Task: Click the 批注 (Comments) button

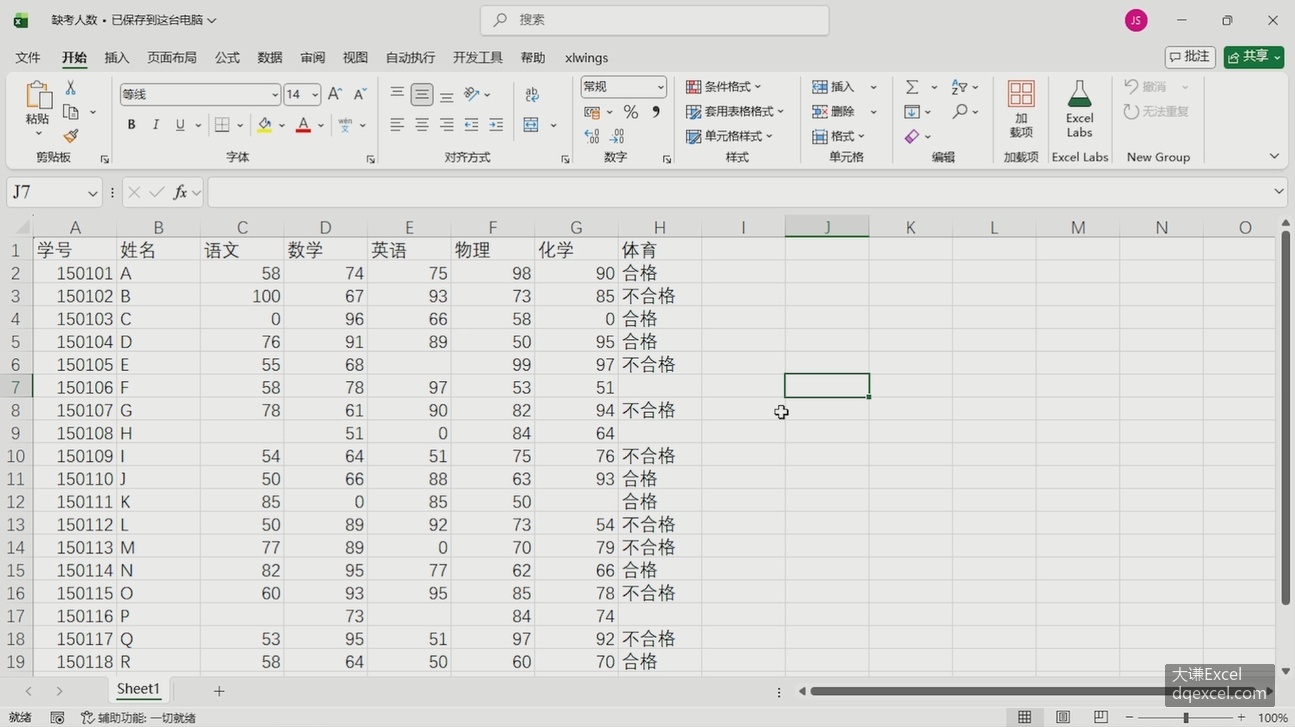Action: (x=1190, y=57)
